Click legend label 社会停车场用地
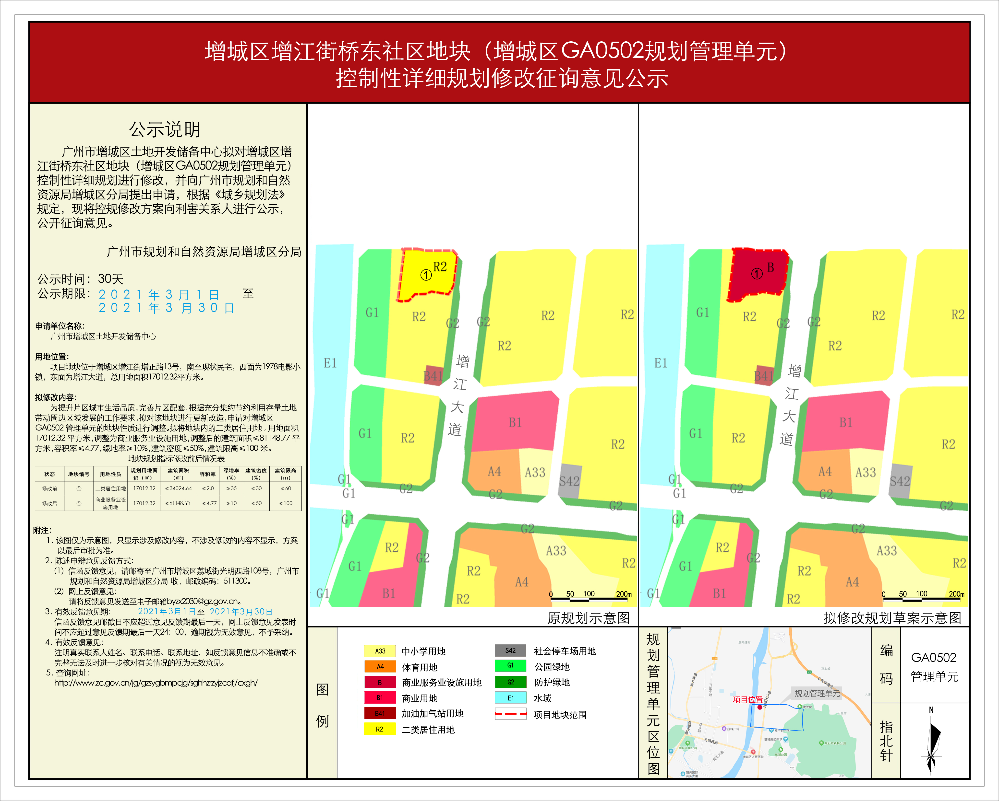The height and width of the screenshot is (801, 999). tap(564, 651)
